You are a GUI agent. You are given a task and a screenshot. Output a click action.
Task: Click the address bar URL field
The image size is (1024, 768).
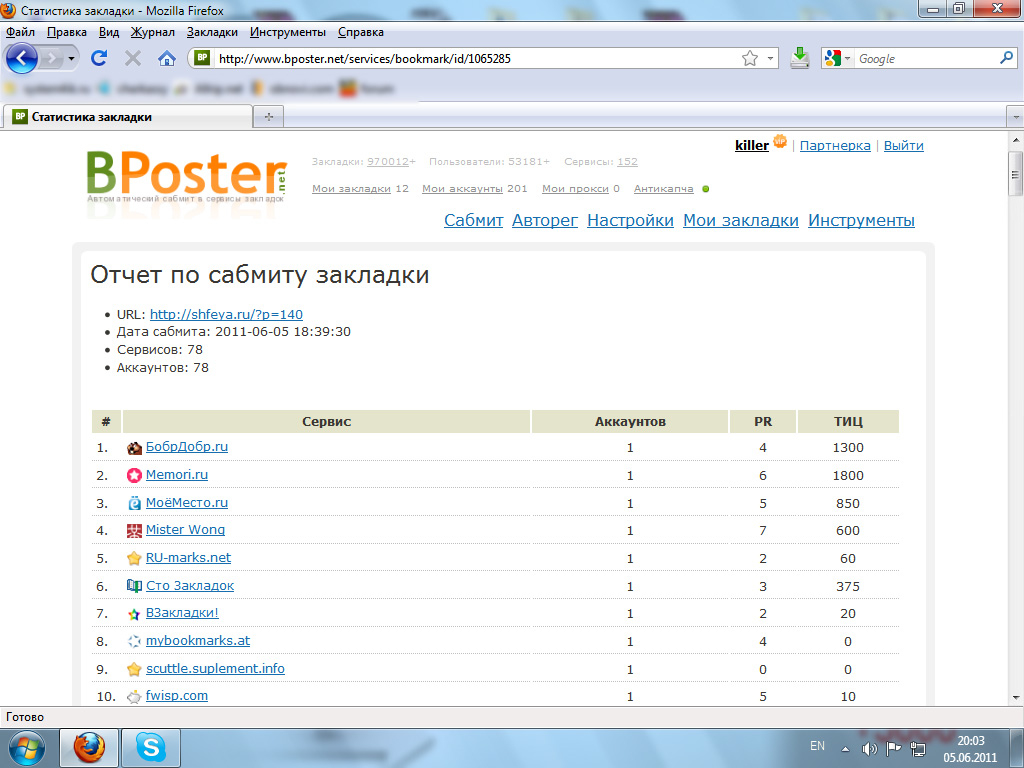[477, 59]
